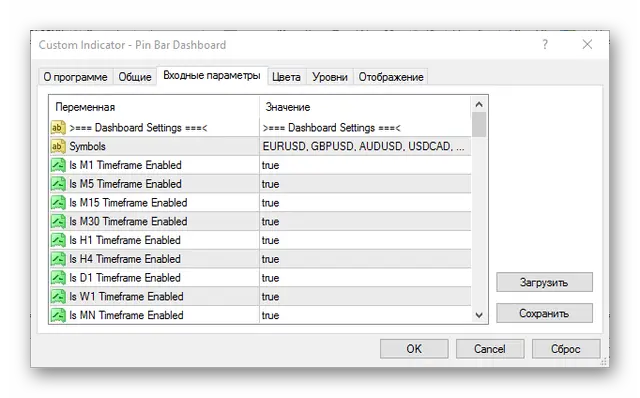Click the OK button
This screenshot has width=640, height=398.
(414, 349)
